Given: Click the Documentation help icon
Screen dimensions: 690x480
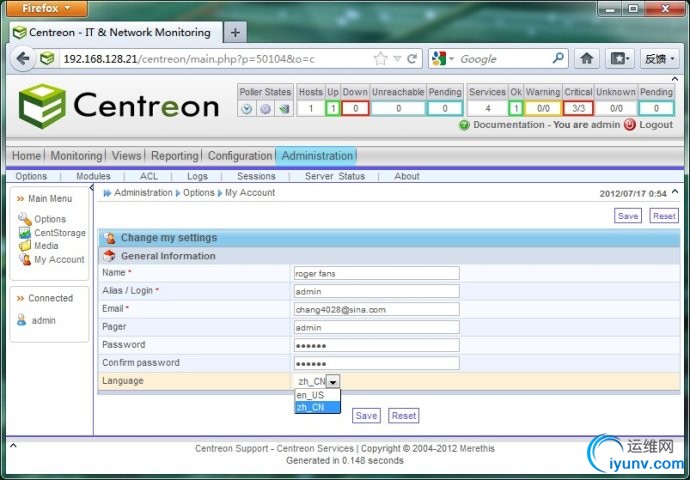Looking at the screenshot, I should [464, 125].
